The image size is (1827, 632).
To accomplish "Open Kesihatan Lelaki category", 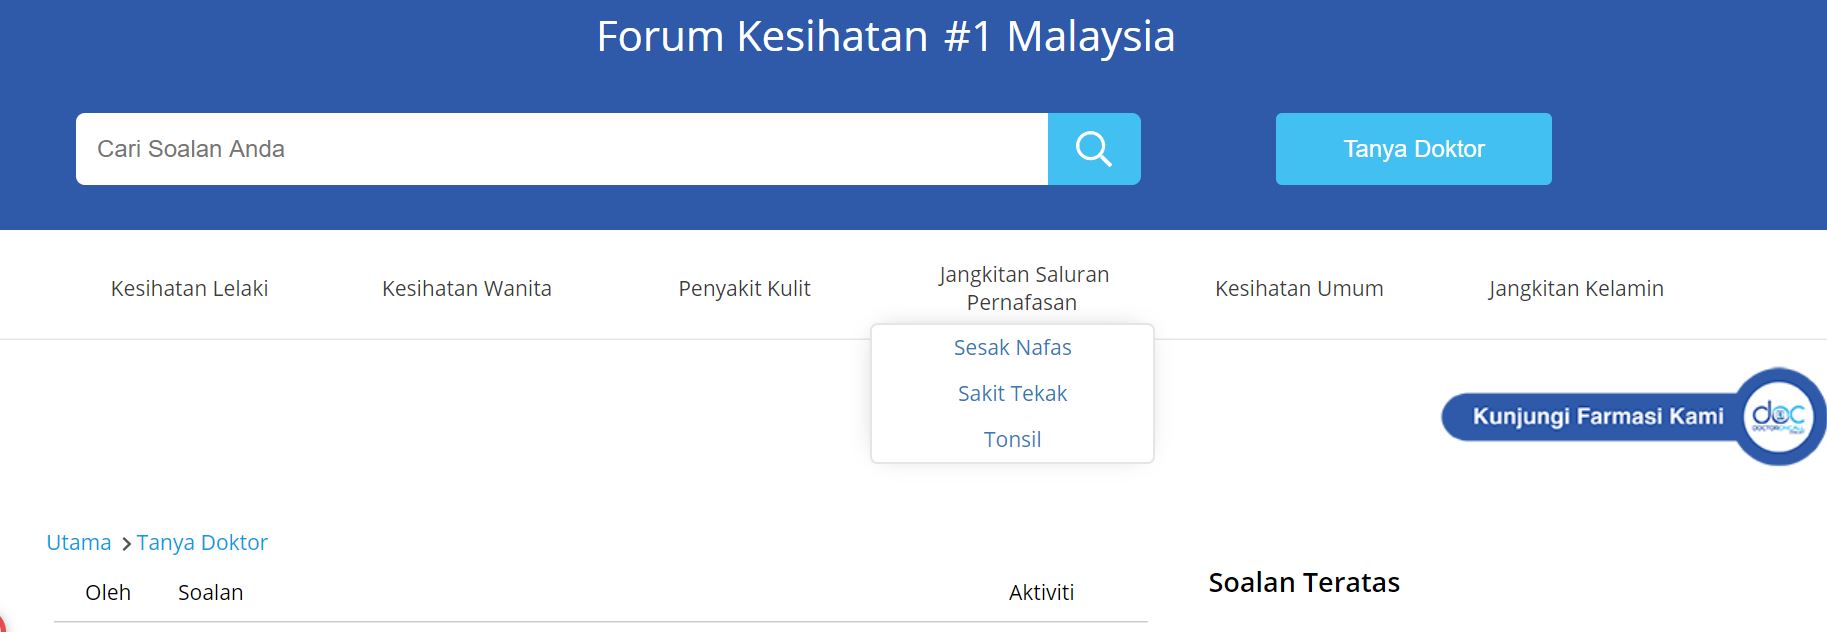I will [189, 288].
